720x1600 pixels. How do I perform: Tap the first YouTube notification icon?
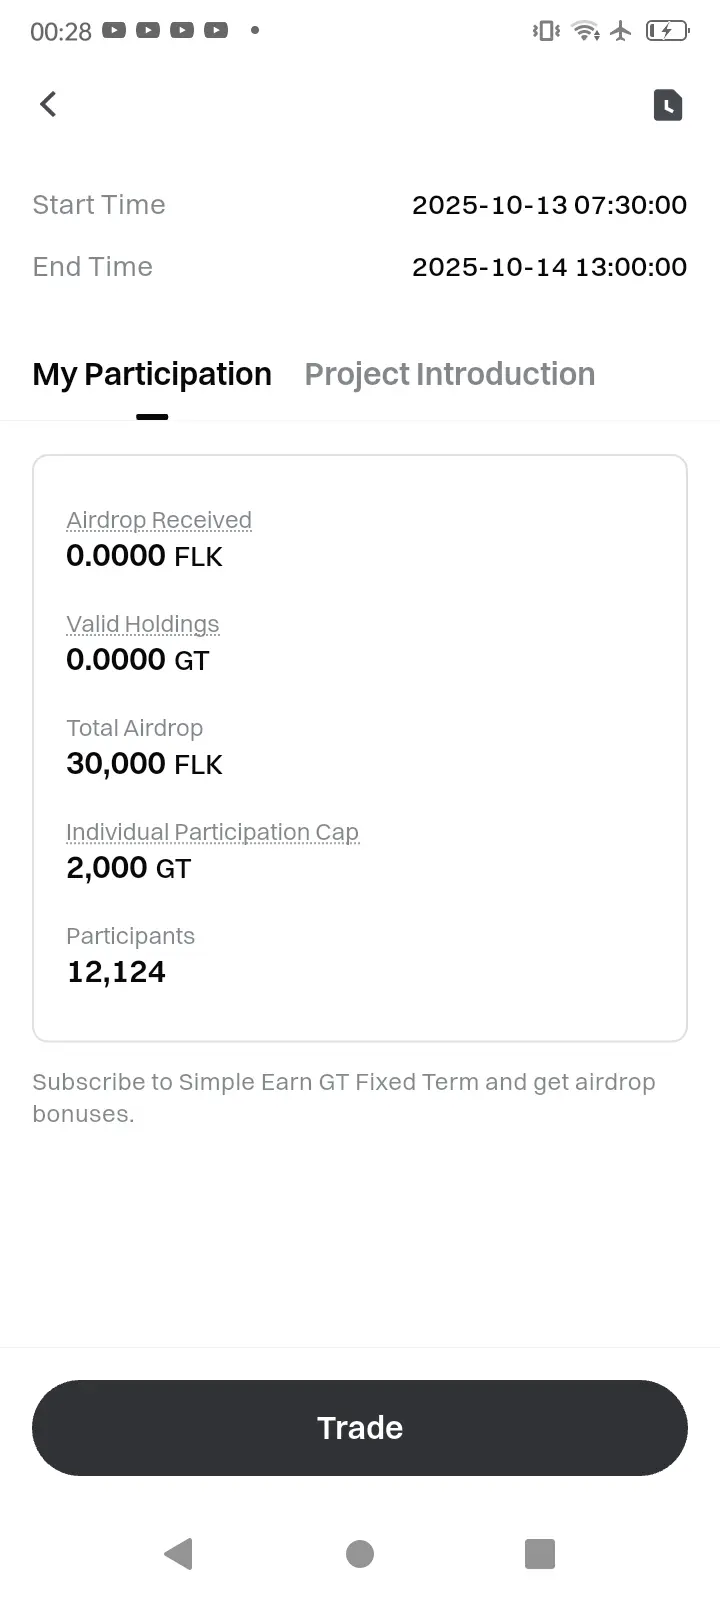coord(114,31)
